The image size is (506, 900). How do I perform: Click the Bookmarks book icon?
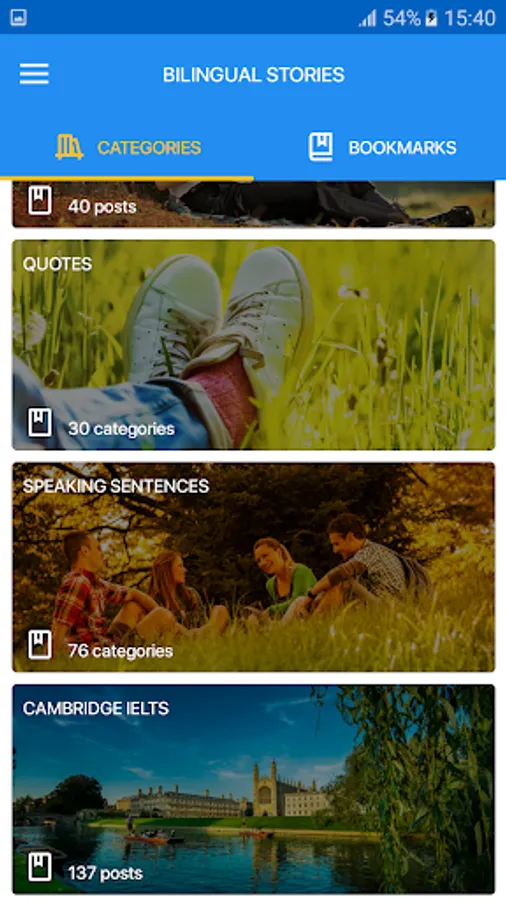pyautogui.click(x=321, y=147)
